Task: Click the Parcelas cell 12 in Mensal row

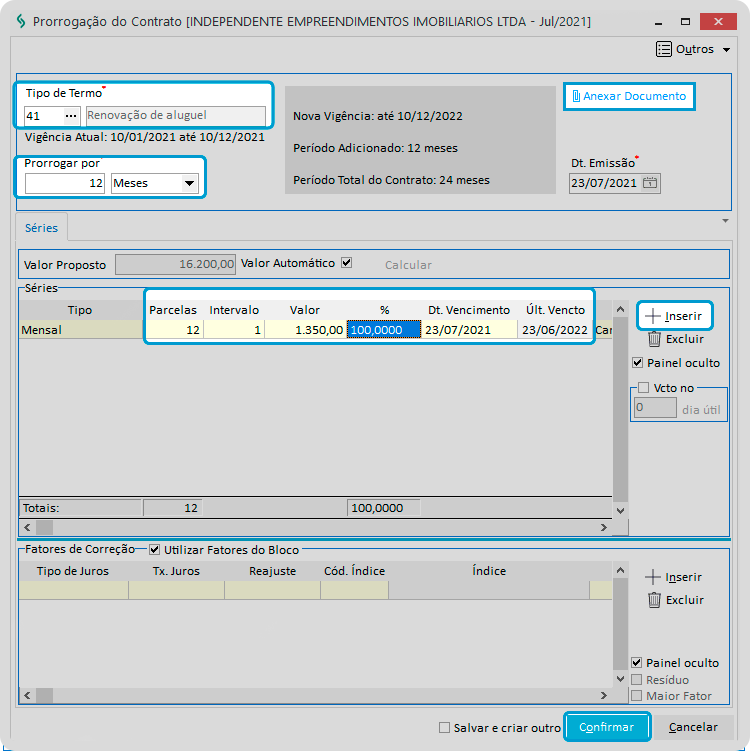Action: 174,330
